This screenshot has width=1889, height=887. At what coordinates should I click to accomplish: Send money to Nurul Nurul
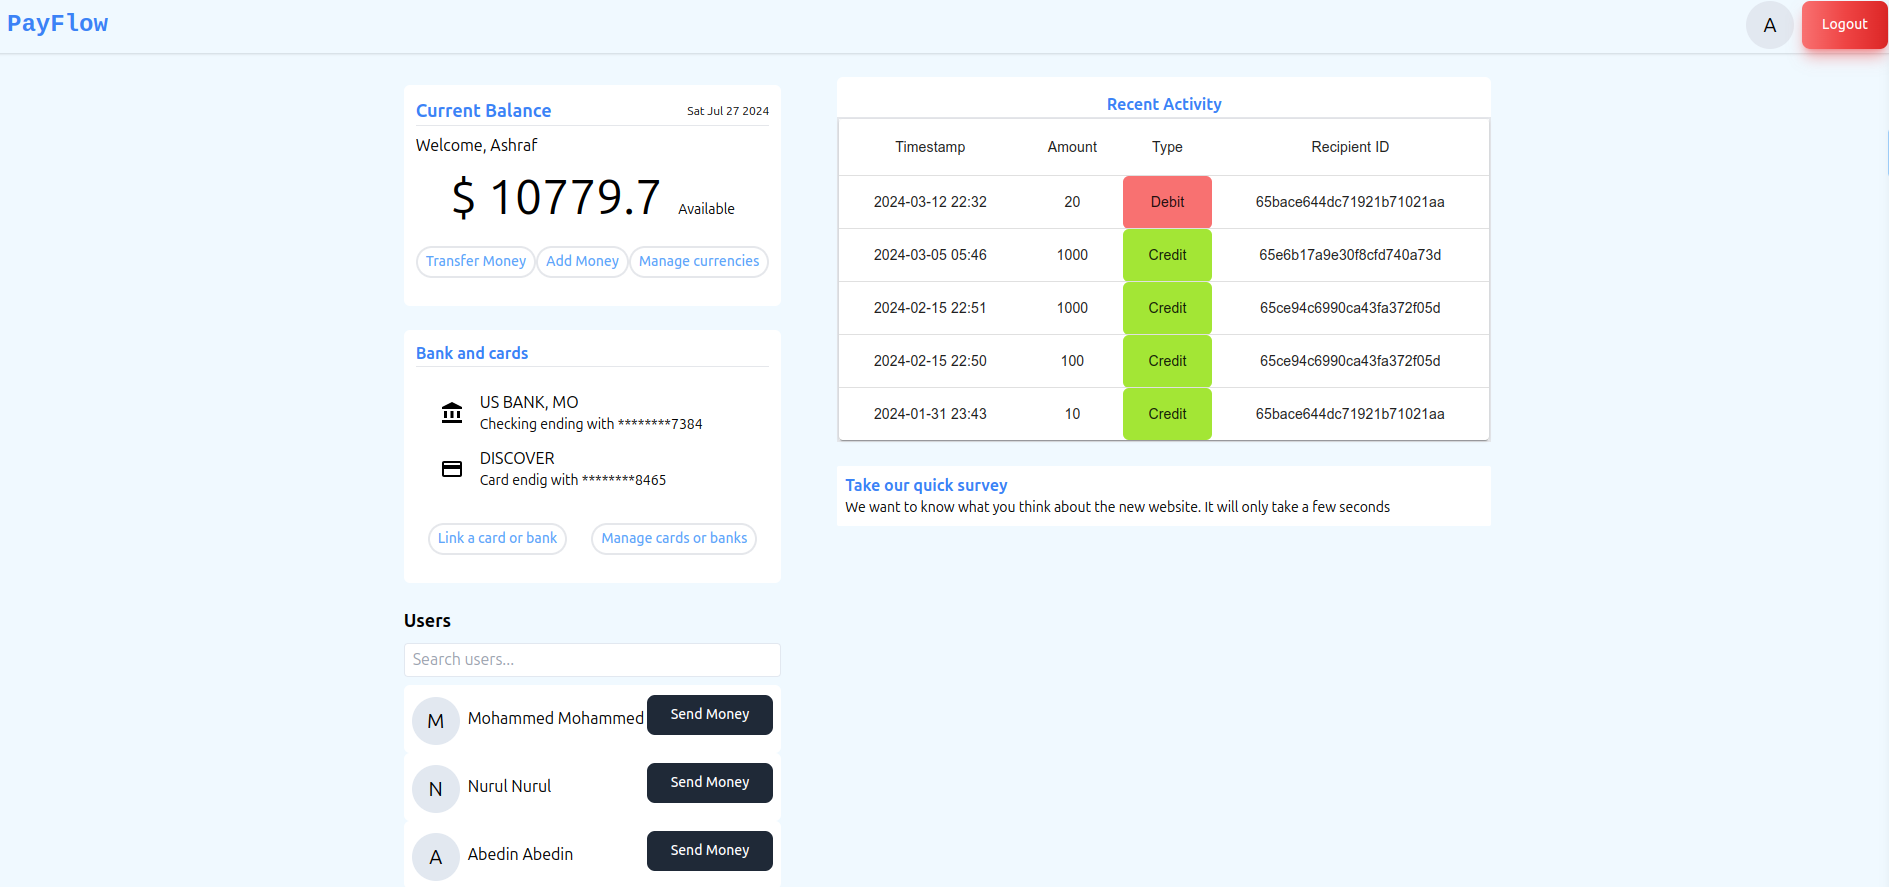pyautogui.click(x=709, y=783)
